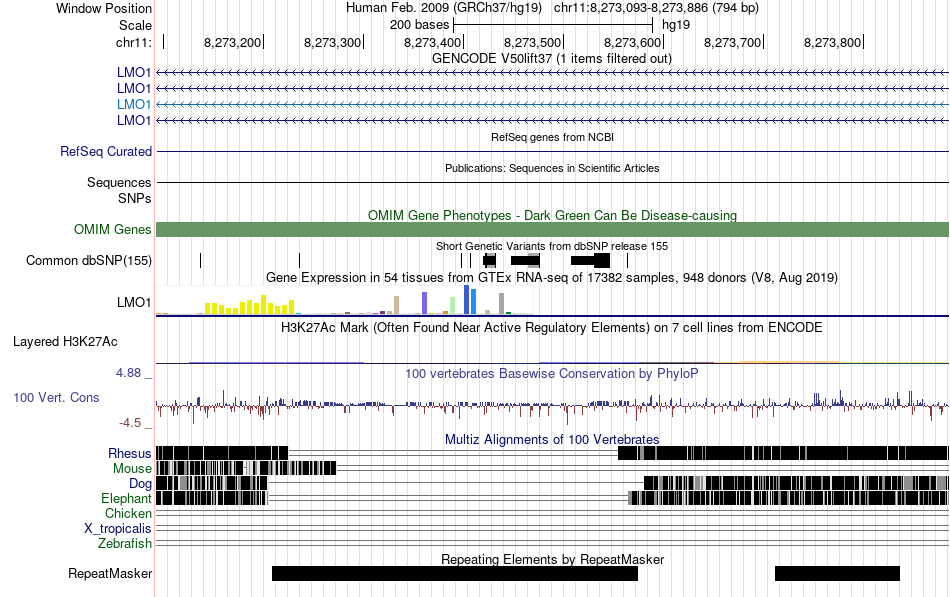Click the 8,273,800 ruler position label
Screen dimensions: 950x597
pyautogui.click(x=832, y=42)
